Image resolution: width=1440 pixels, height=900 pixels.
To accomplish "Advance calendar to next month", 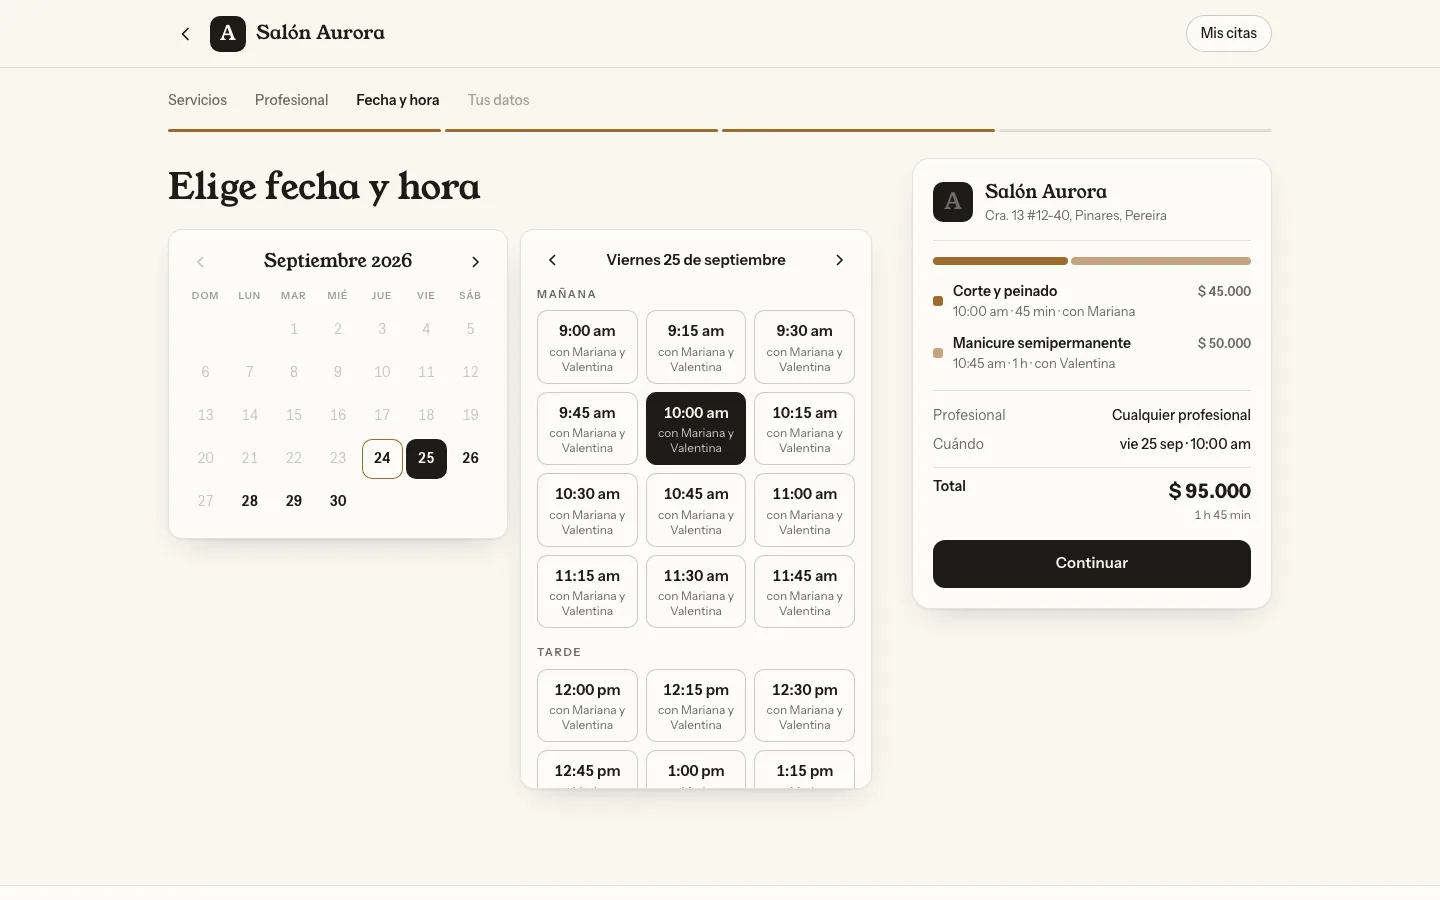I will [476, 262].
